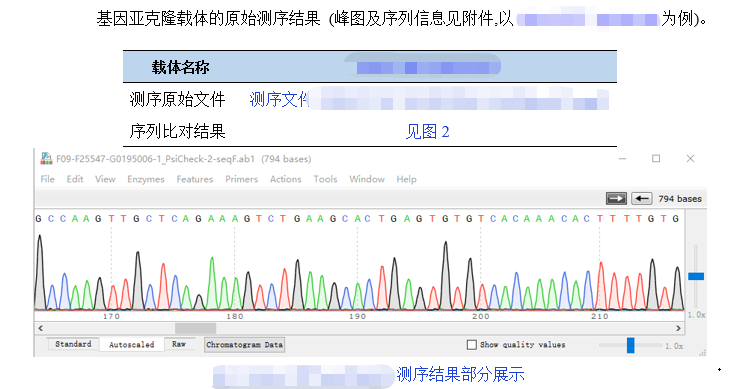Open the Features menu
This screenshot has width=751, height=389.
click(194, 179)
